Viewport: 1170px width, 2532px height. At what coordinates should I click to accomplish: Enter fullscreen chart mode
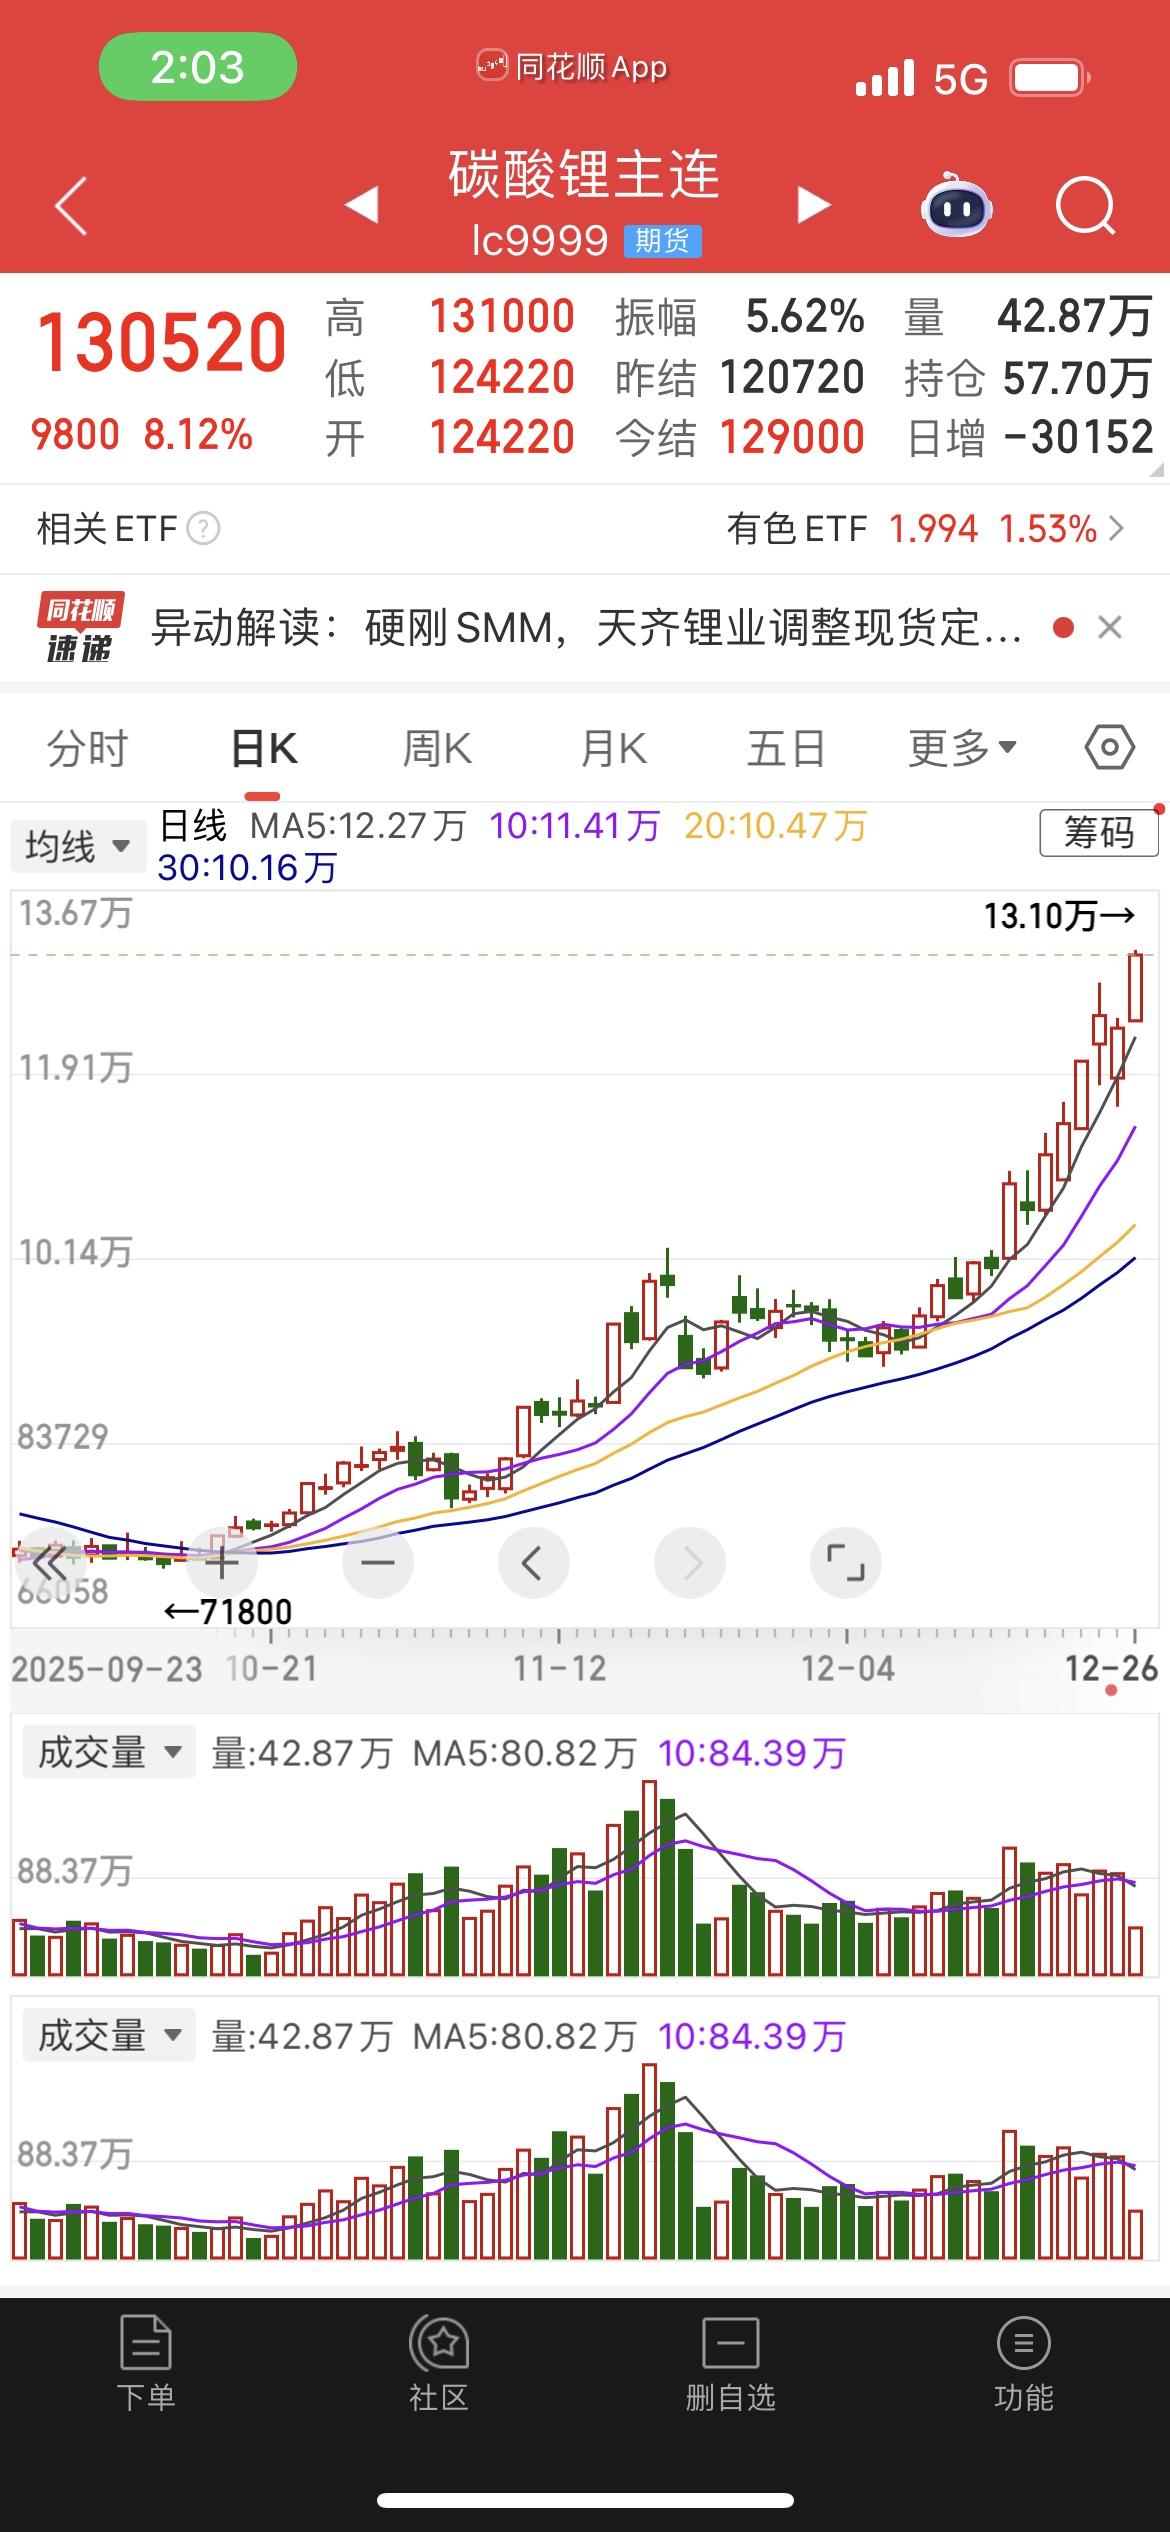tap(845, 1562)
